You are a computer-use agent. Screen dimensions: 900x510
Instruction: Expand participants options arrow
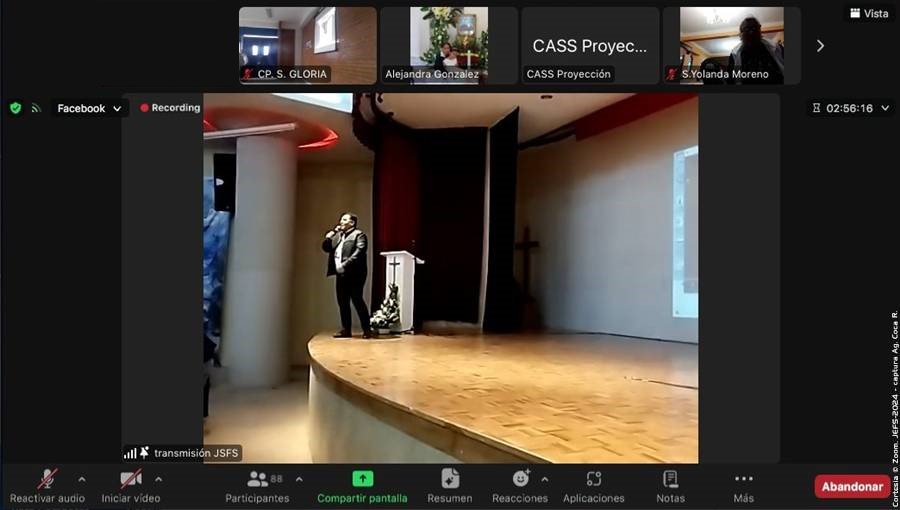click(299, 479)
